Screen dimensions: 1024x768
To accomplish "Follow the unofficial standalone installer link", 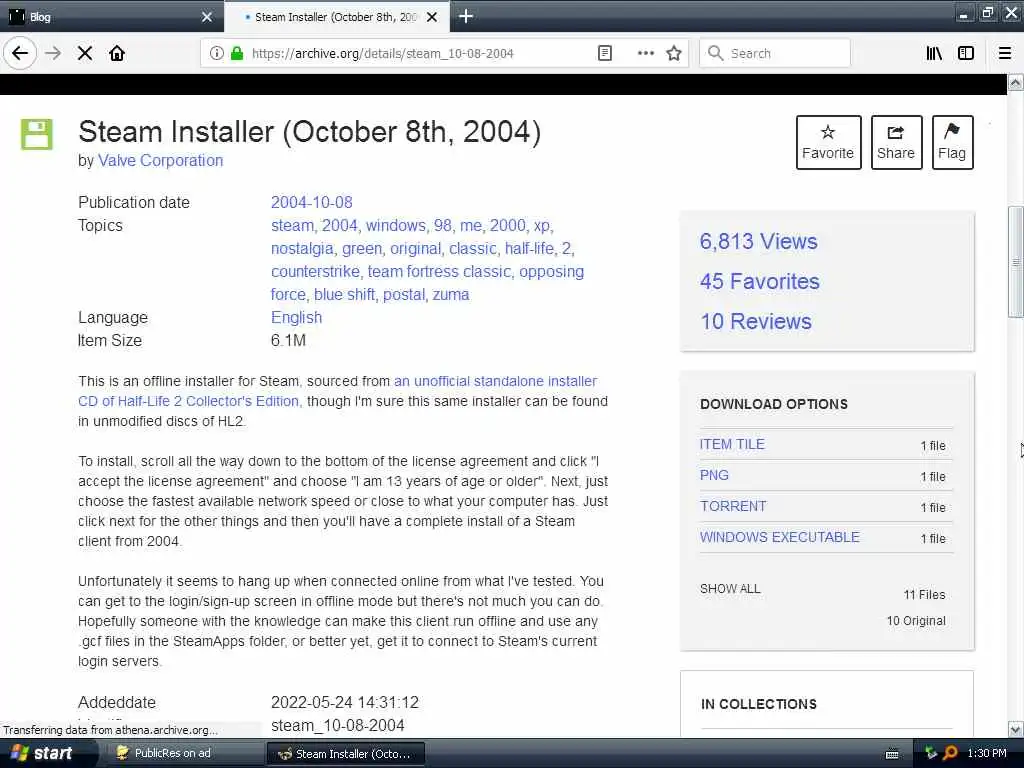I will click(x=496, y=381).
